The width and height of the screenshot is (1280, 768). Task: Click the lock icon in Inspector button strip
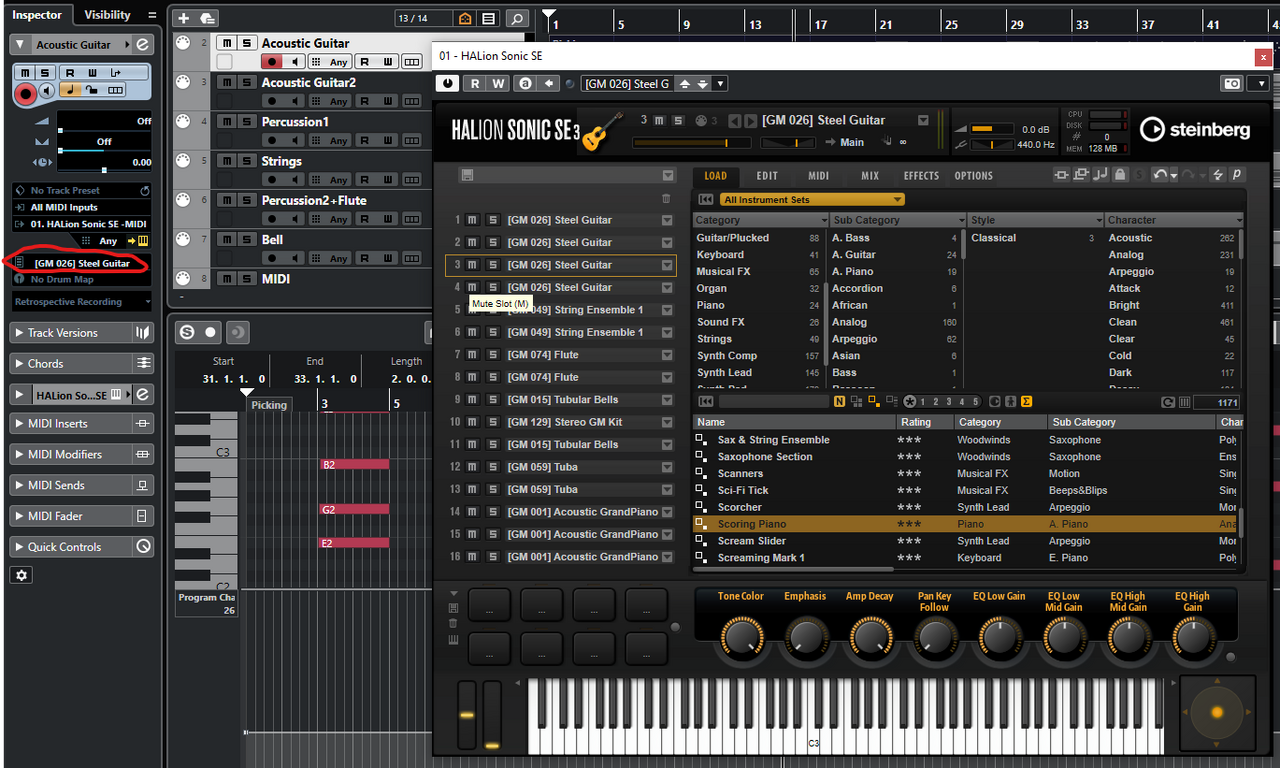click(92, 91)
